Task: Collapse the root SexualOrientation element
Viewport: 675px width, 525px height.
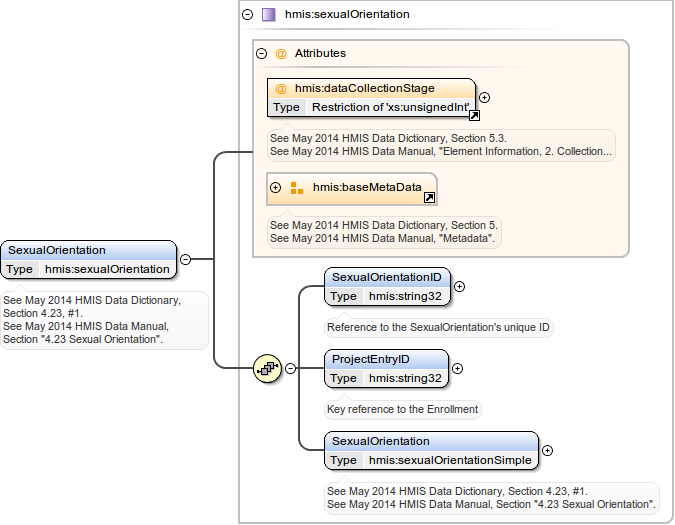Action: coord(185,260)
